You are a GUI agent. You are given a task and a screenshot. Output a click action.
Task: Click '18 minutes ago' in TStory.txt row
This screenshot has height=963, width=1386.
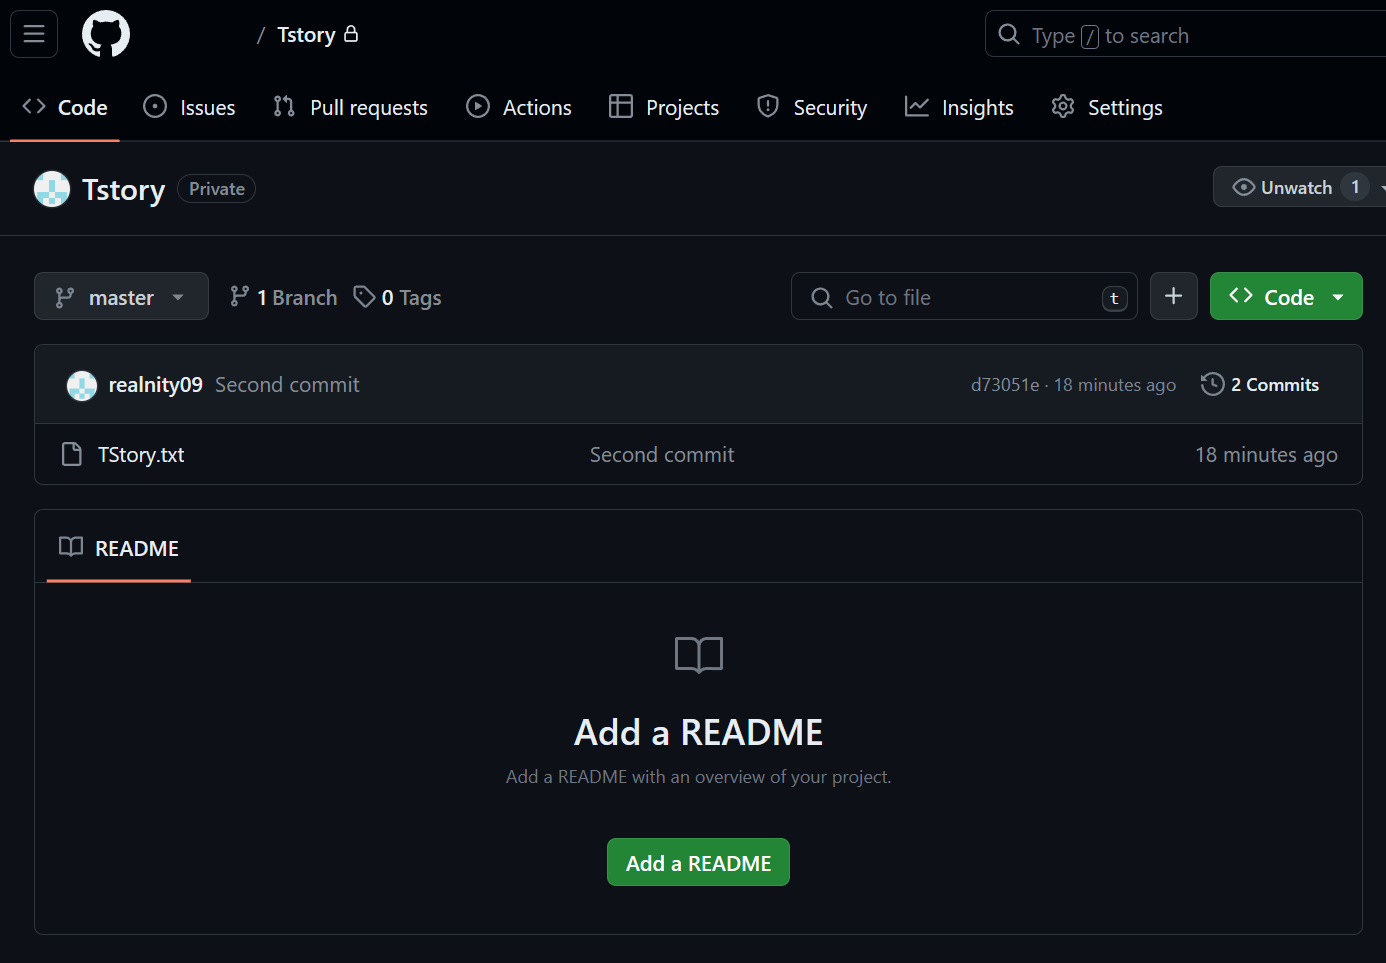click(x=1266, y=455)
